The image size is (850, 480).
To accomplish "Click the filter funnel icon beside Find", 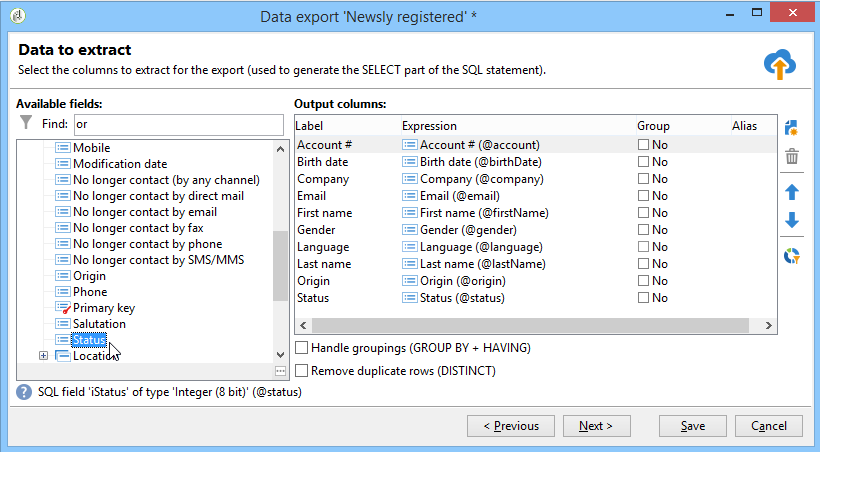I will point(27,123).
